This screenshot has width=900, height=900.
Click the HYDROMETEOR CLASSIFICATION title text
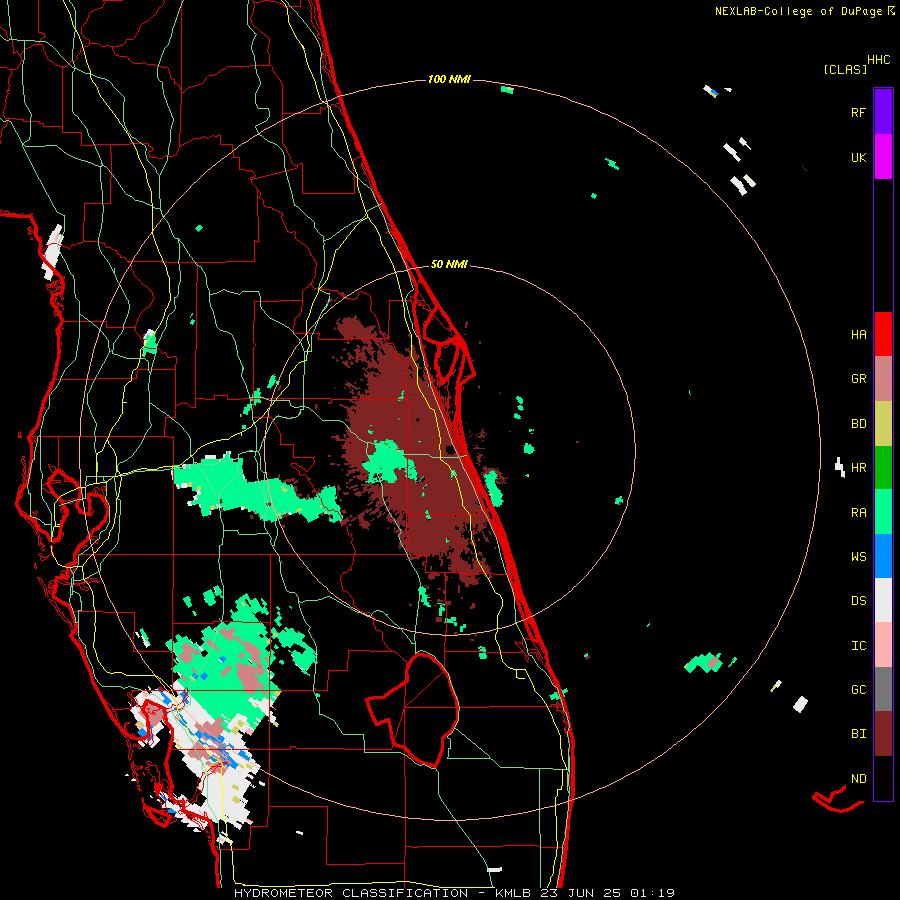(351, 893)
